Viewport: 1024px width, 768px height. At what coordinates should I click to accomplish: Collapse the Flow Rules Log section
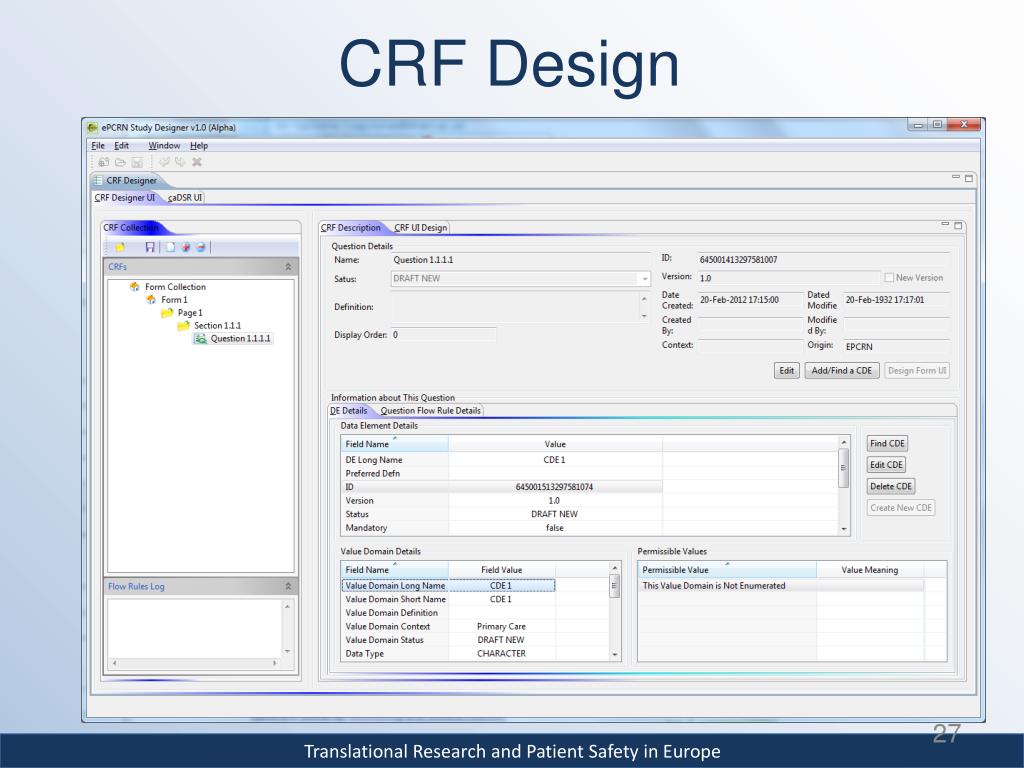pos(288,586)
